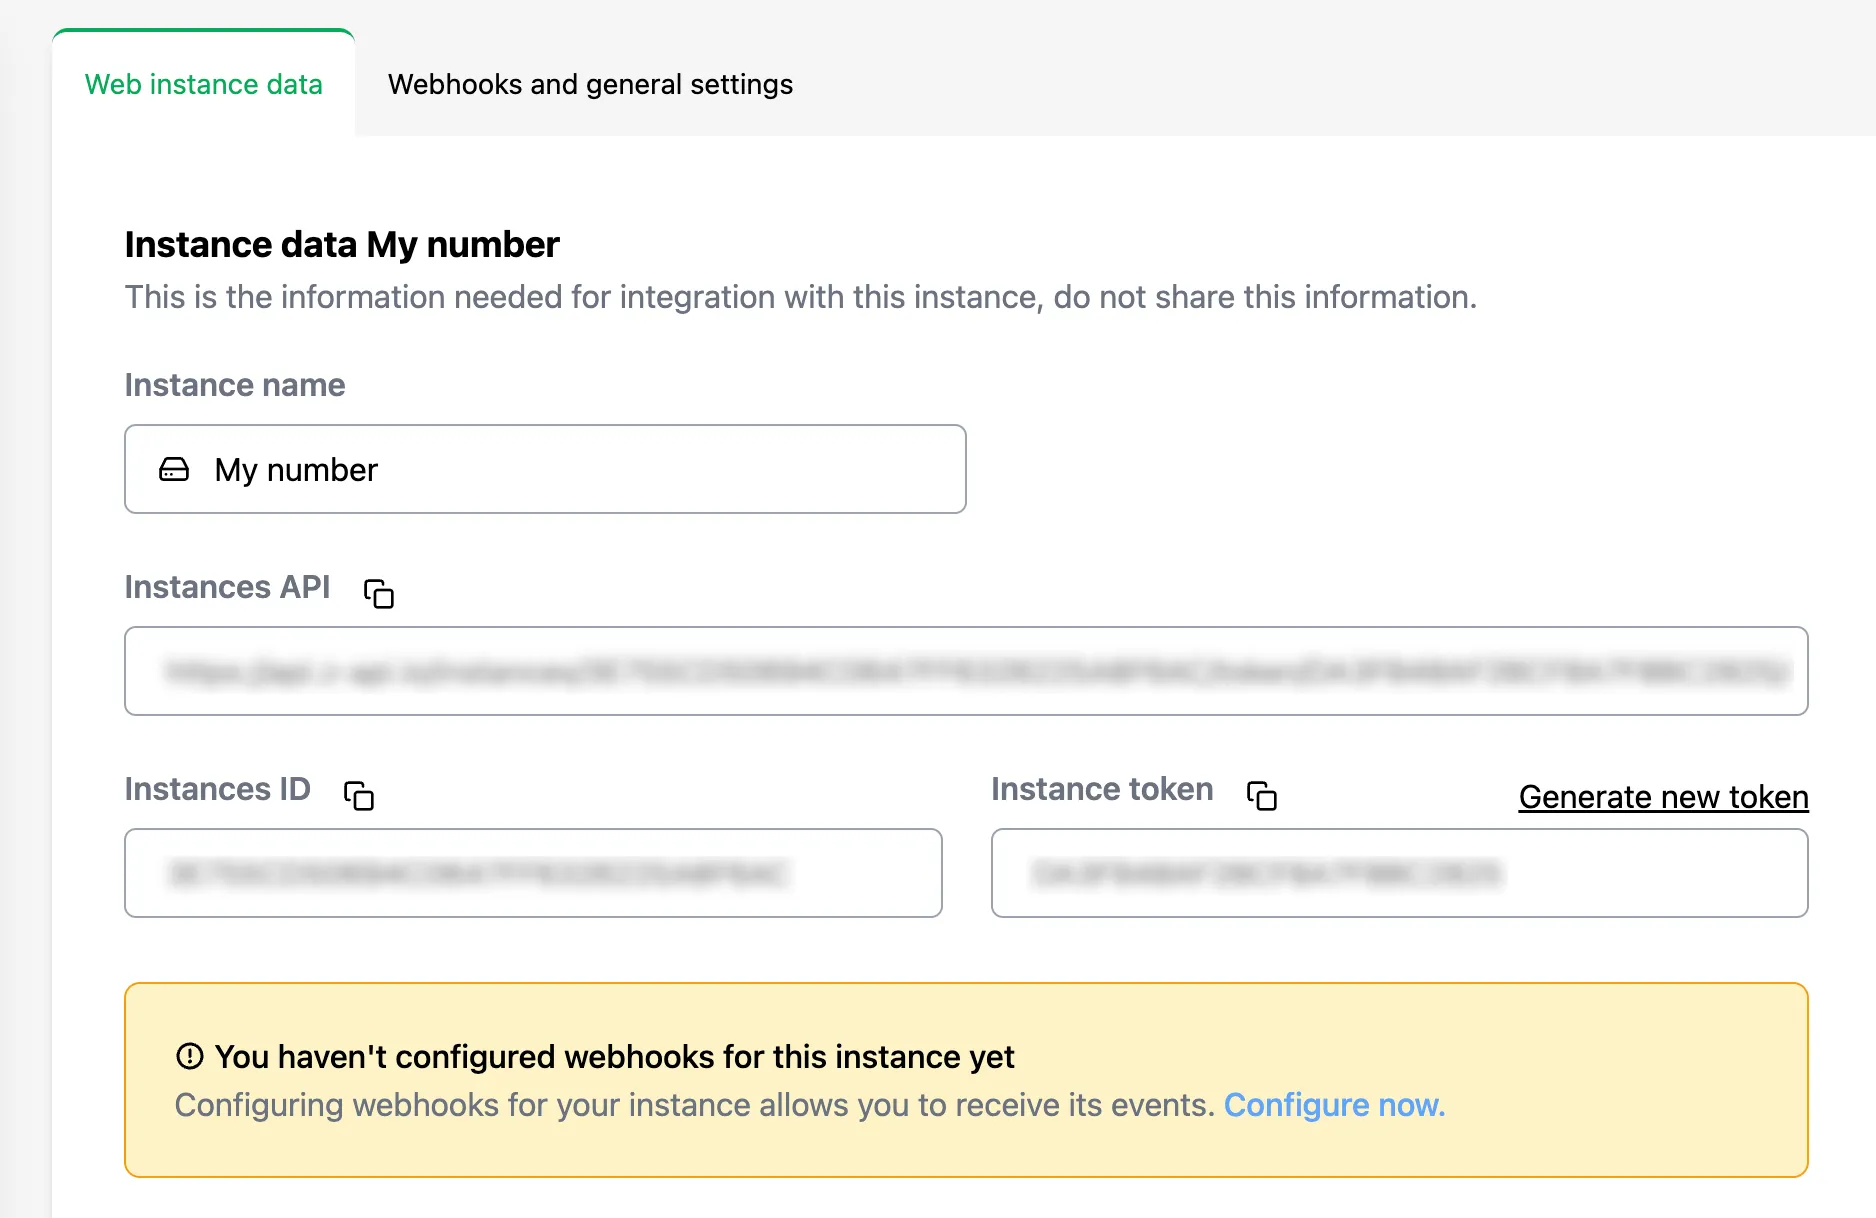Click the 'Instances API' label
The width and height of the screenshot is (1876, 1218).
point(227,587)
